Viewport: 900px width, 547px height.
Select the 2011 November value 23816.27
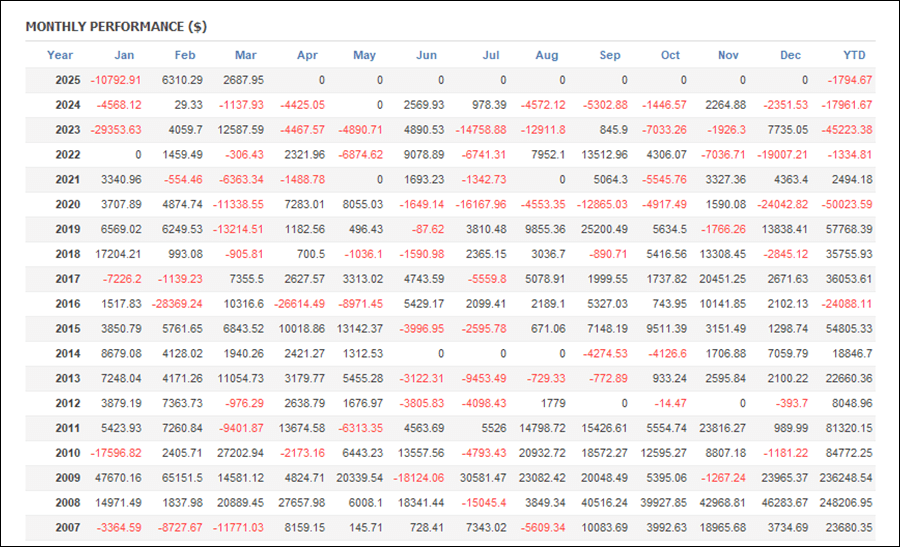coord(723,428)
